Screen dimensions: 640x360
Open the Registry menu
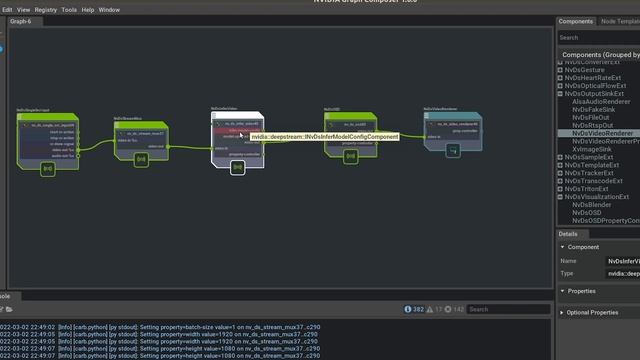pyautogui.click(x=46, y=10)
